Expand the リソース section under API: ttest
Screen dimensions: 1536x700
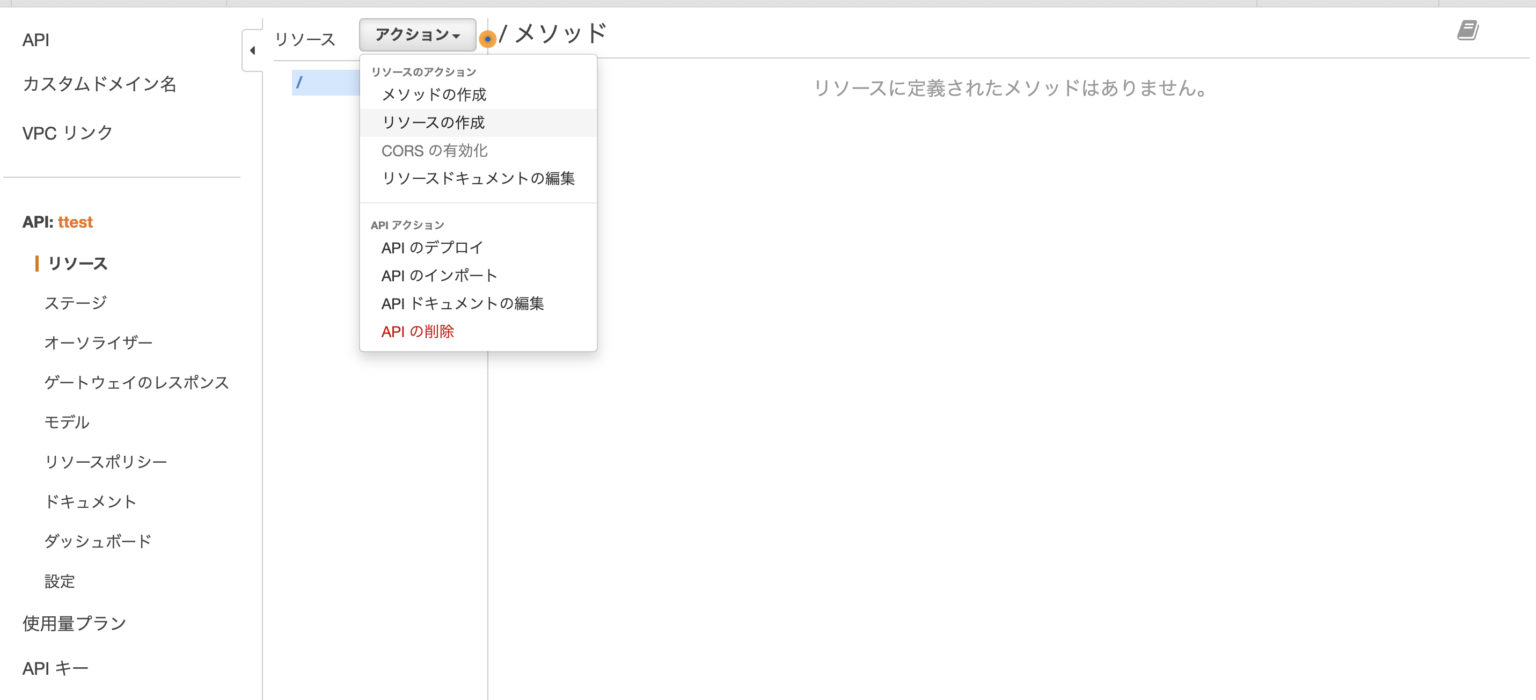pos(76,263)
